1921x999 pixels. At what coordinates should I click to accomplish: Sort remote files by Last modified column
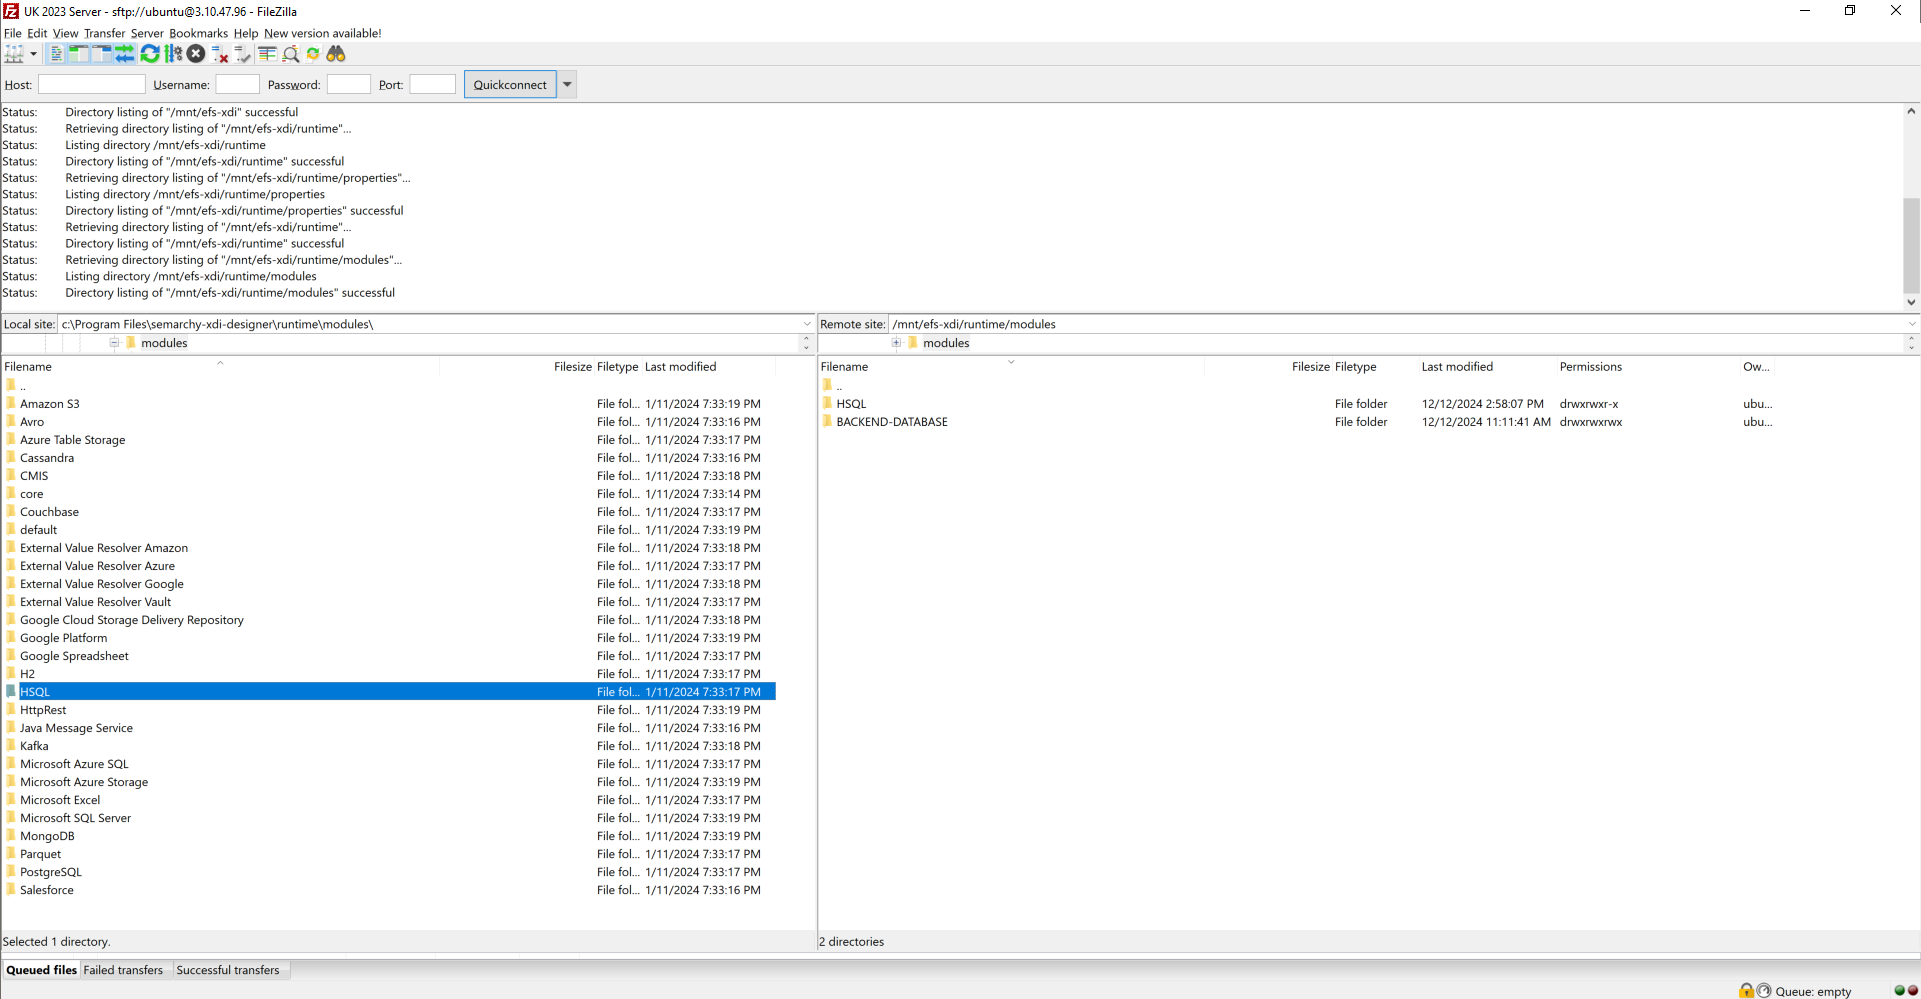click(x=1457, y=367)
